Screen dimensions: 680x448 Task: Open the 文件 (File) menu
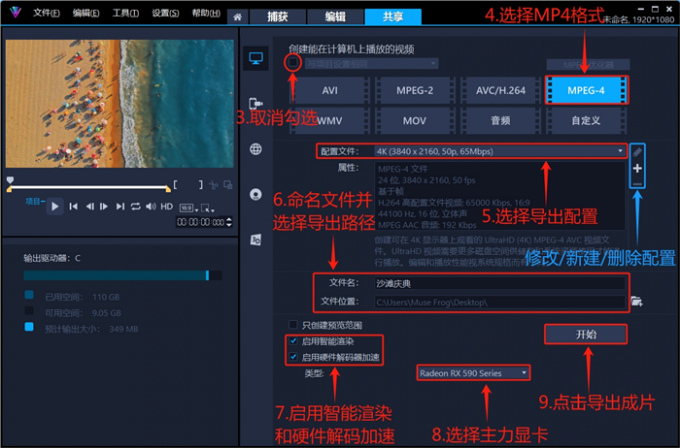46,13
